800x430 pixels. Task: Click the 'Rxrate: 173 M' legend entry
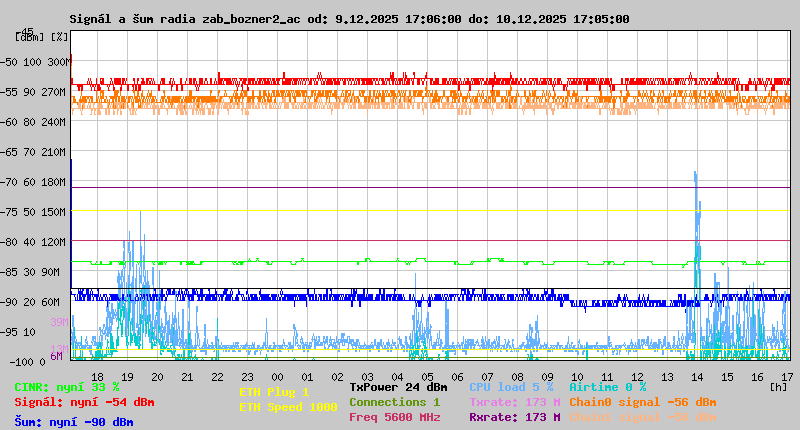(515, 417)
